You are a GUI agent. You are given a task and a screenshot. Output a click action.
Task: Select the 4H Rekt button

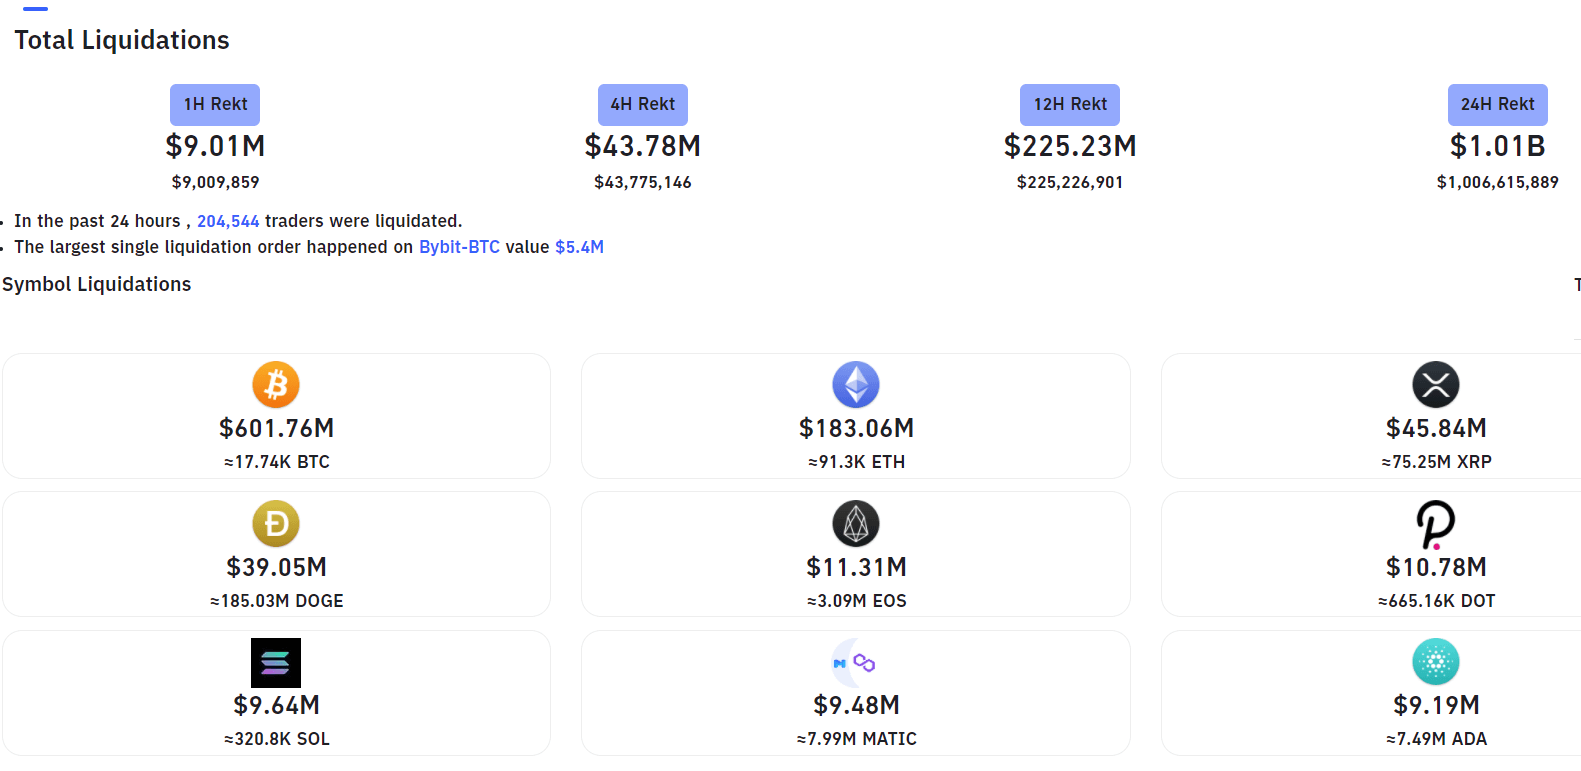643,104
